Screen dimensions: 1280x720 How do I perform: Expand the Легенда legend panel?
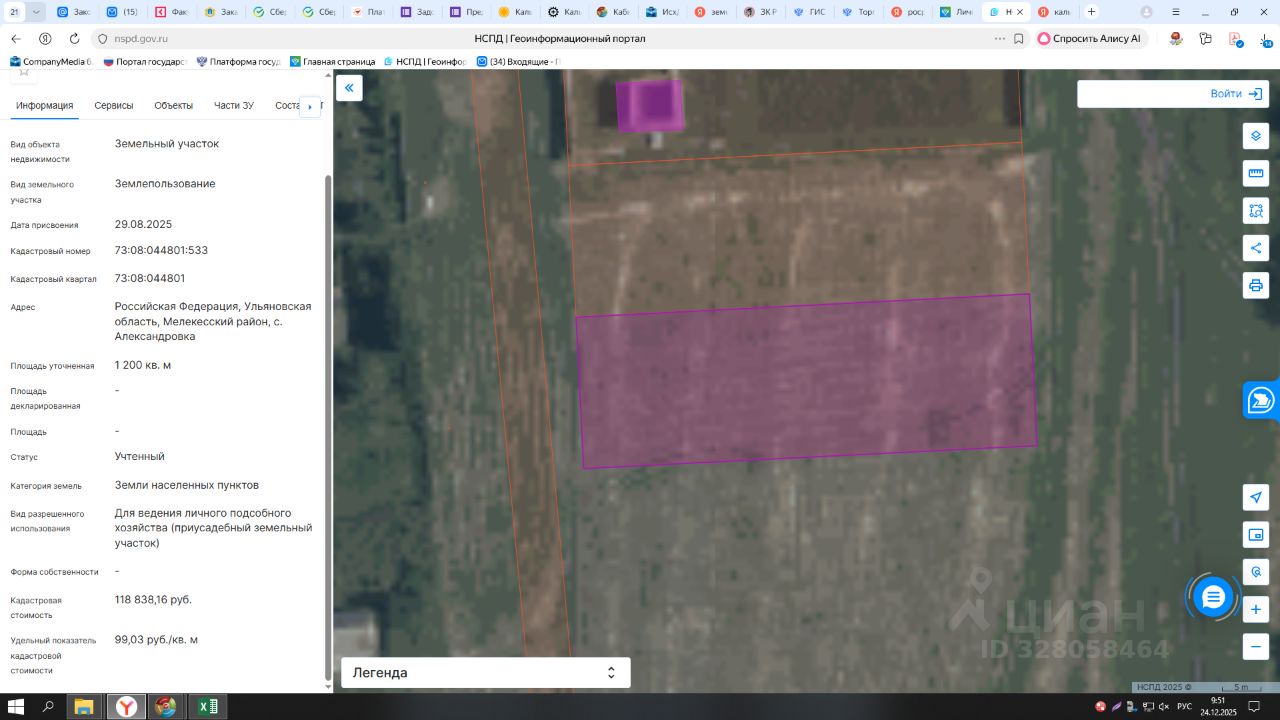(486, 673)
